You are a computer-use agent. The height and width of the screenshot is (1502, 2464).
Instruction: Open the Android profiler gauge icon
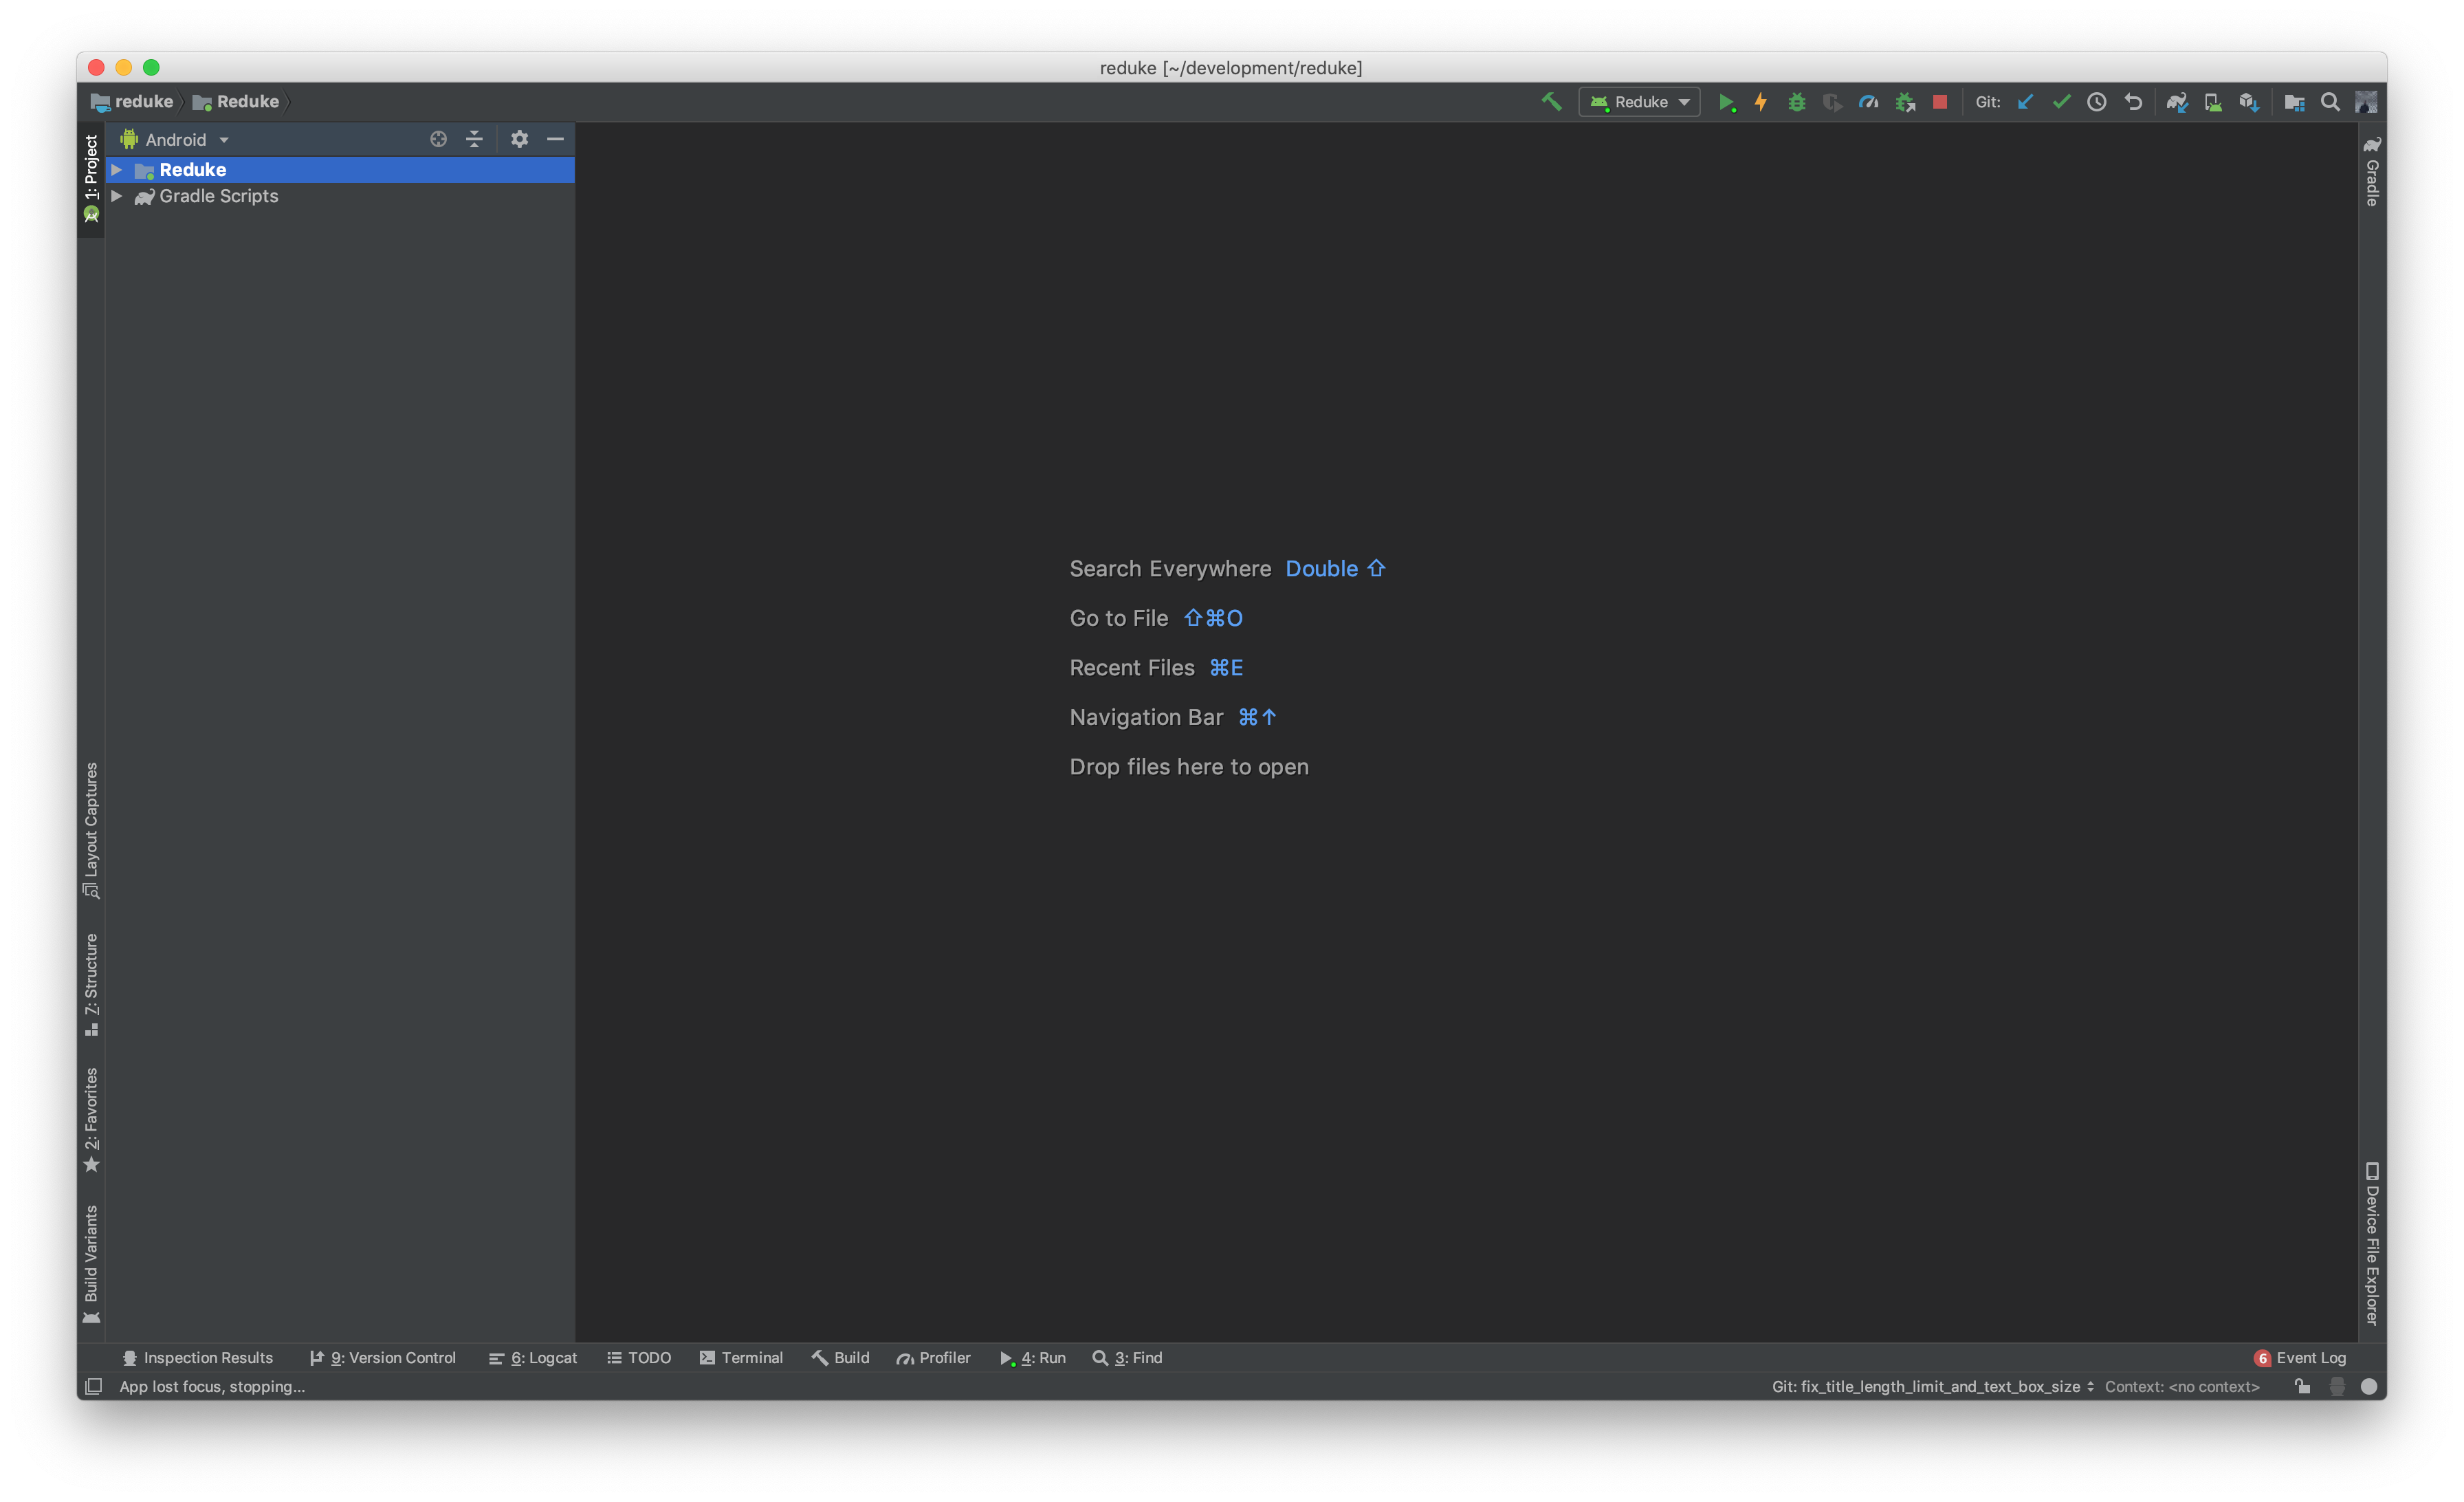[x=1868, y=102]
